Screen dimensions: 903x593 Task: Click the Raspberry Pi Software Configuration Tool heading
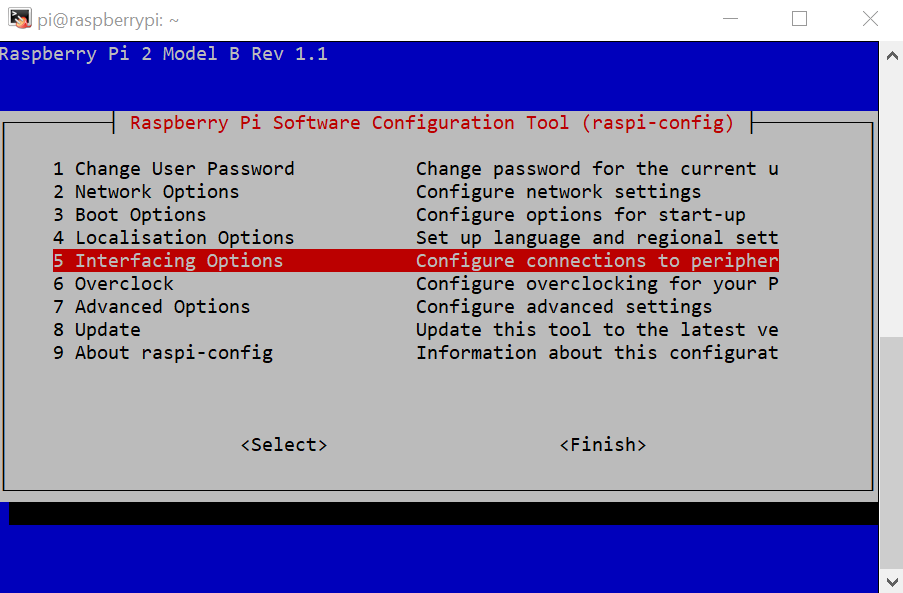point(432,123)
